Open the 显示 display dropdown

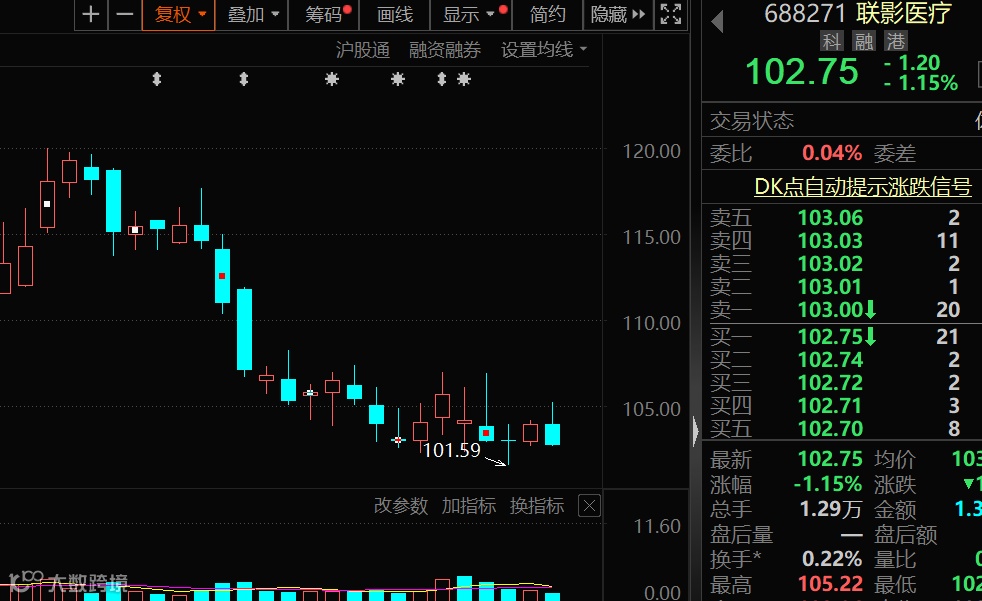(471, 14)
